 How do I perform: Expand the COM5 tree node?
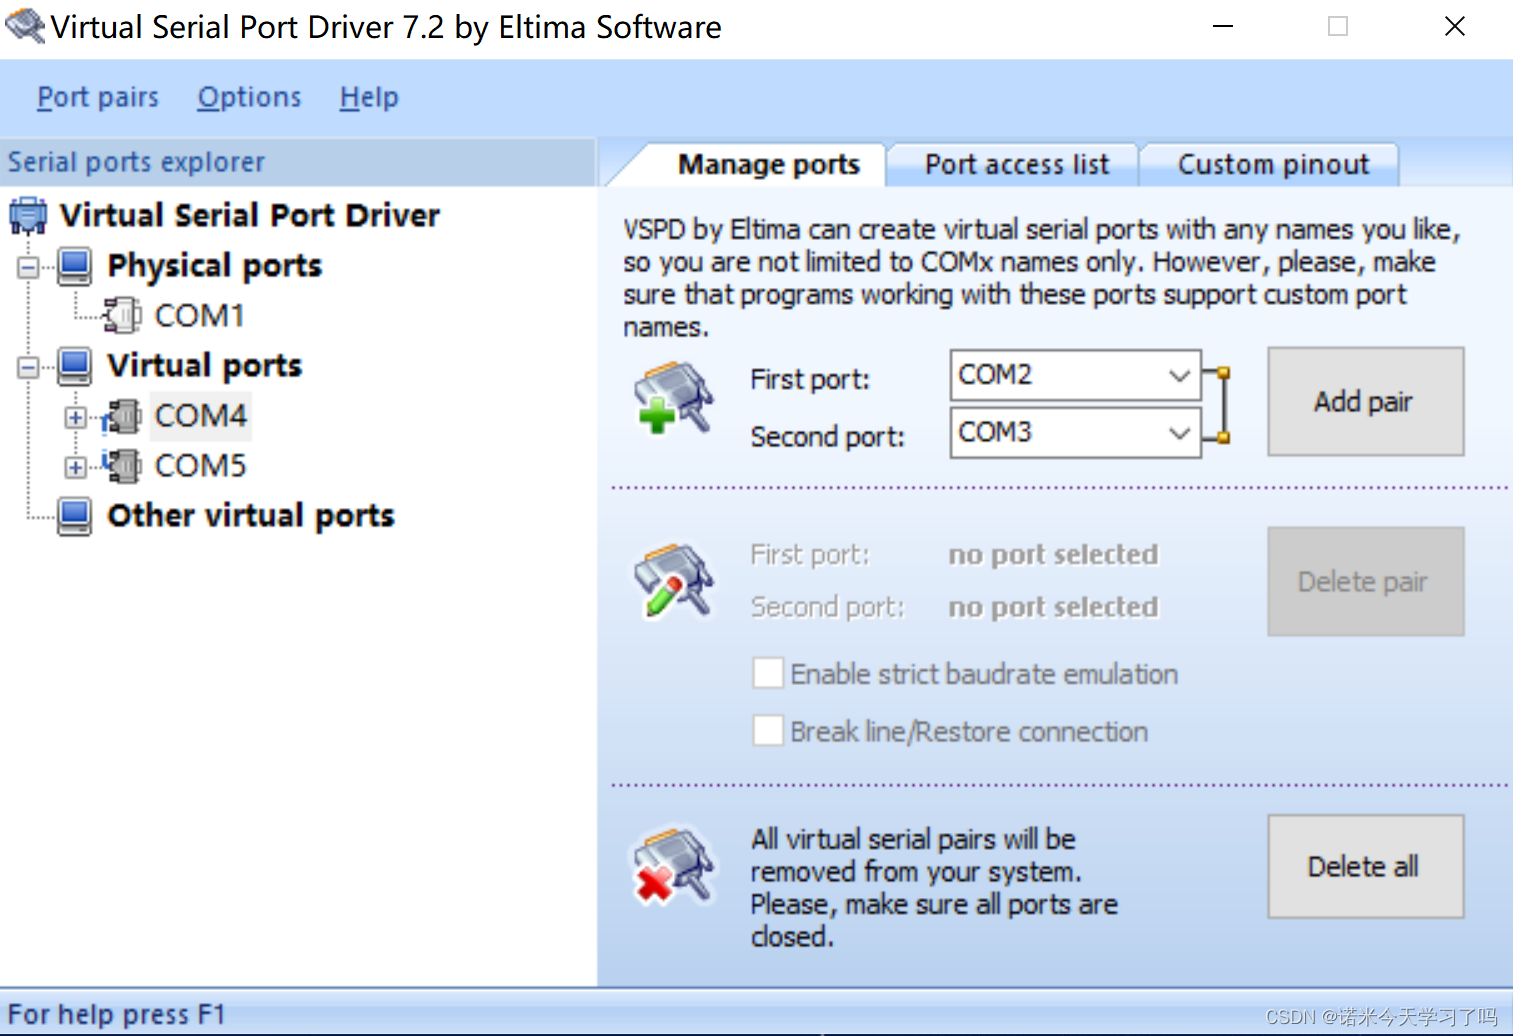coord(75,467)
